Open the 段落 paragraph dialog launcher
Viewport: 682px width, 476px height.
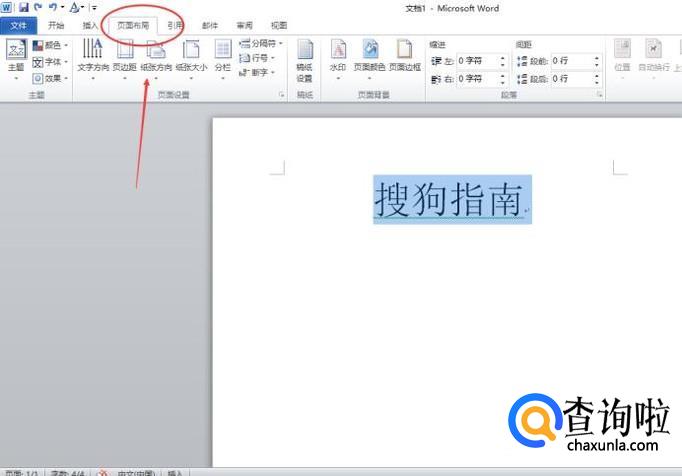[599, 94]
